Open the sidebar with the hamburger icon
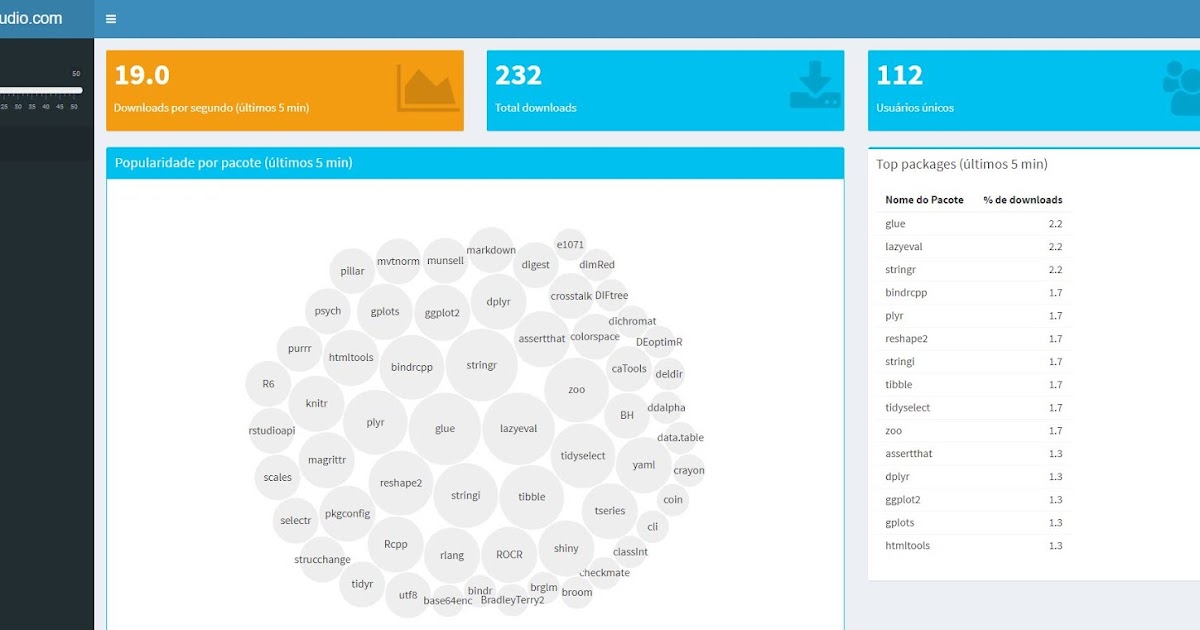Screen dimensions: 1200x630 click(110, 18)
